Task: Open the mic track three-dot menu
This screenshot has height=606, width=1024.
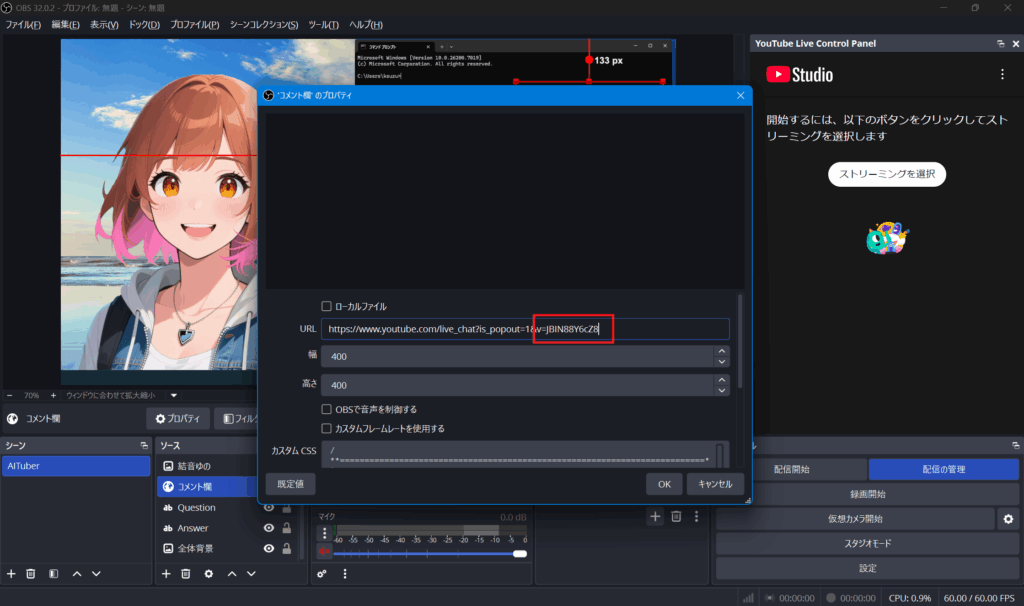Action: tap(324, 533)
